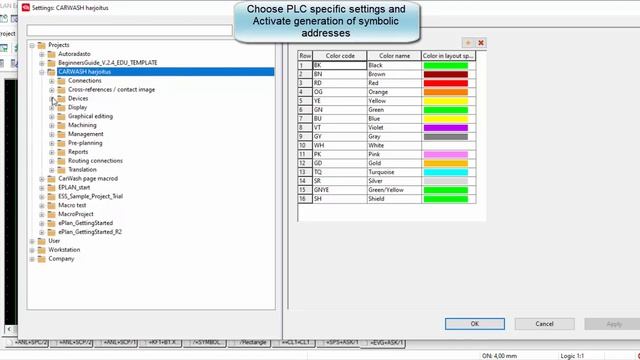Click the 'White' color name cell
The image size is (640, 360).
click(x=394, y=145)
